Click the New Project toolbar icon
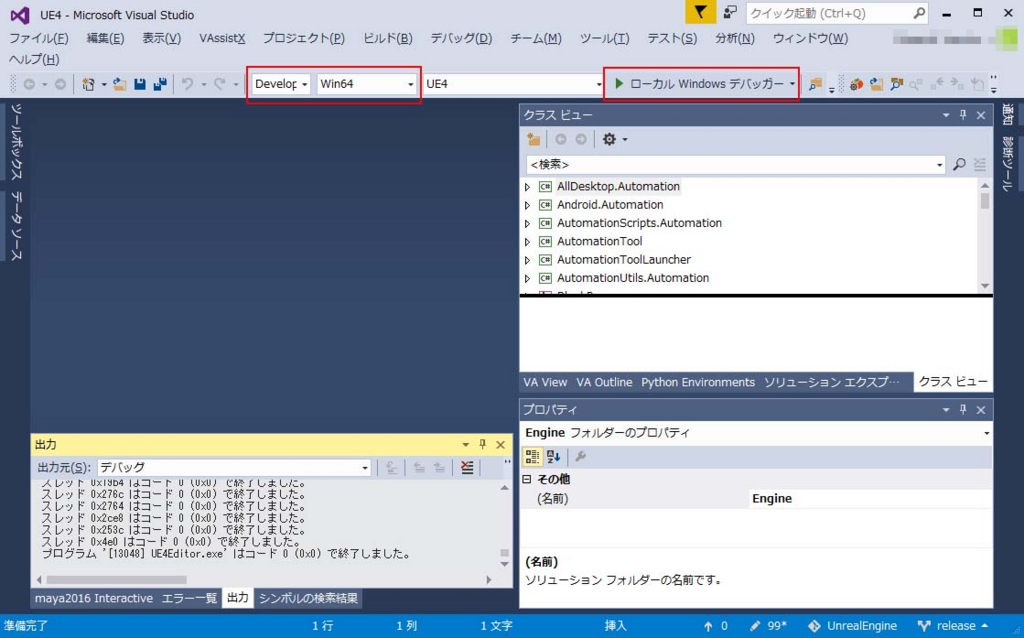The image size is (1024, 638). pyautogui.click(x=88, y=84)
